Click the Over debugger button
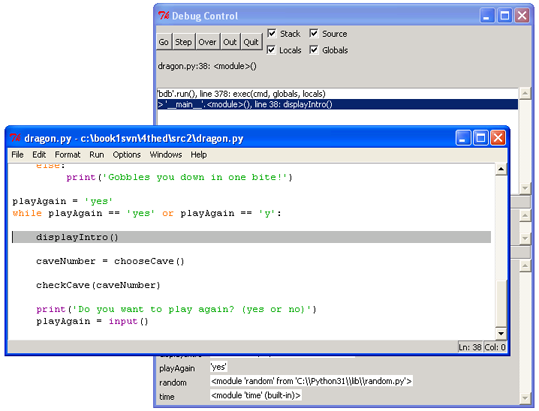Screen dimensions: 539x411 207,42
